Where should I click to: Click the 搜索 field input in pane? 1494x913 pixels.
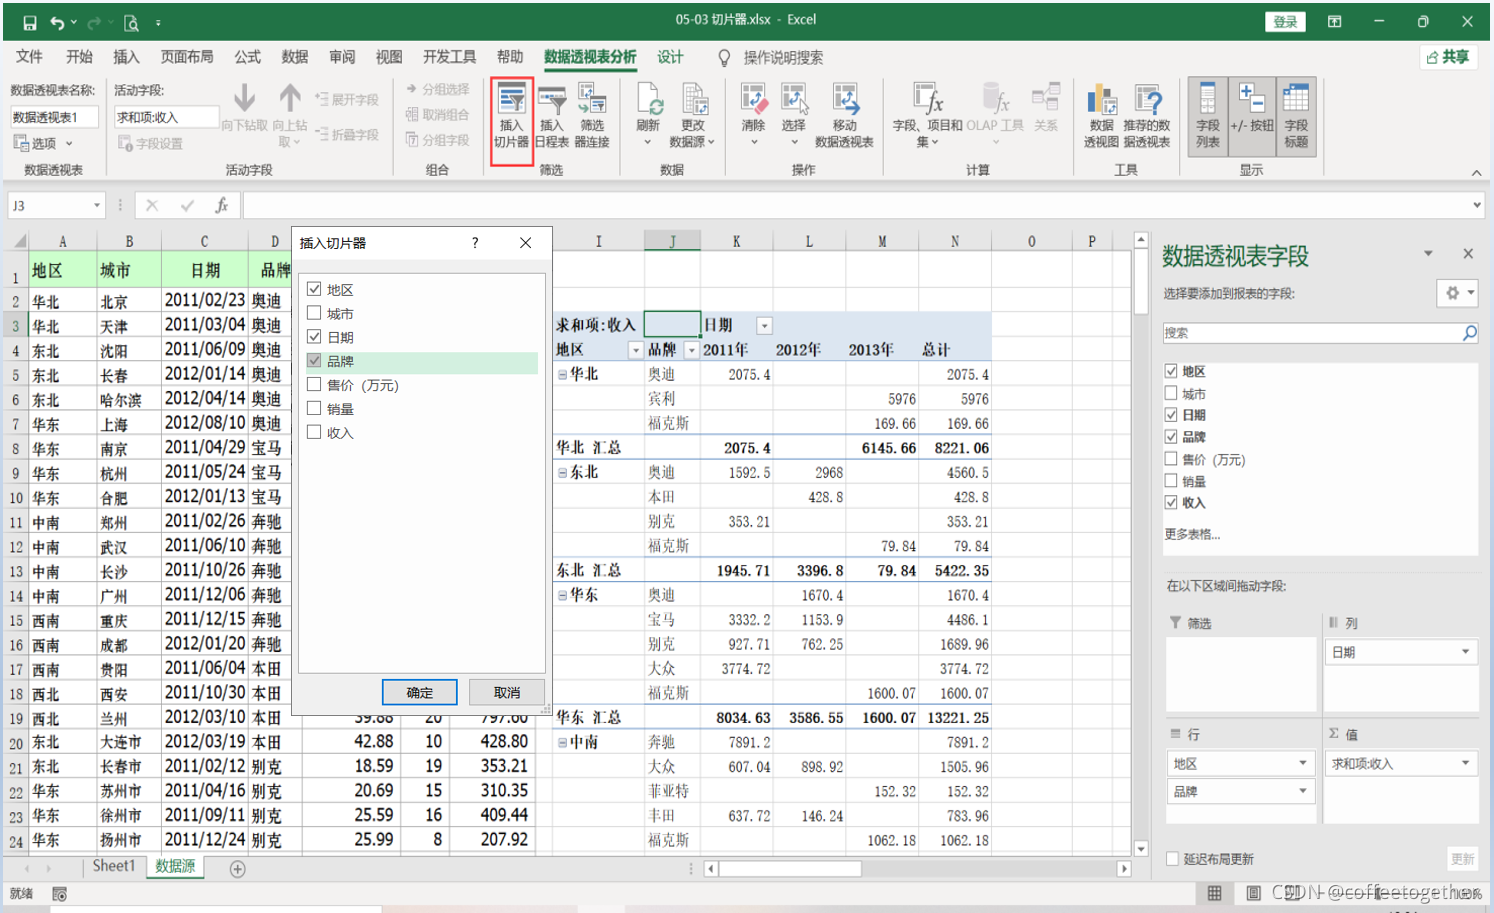(x=1310, y=333)
